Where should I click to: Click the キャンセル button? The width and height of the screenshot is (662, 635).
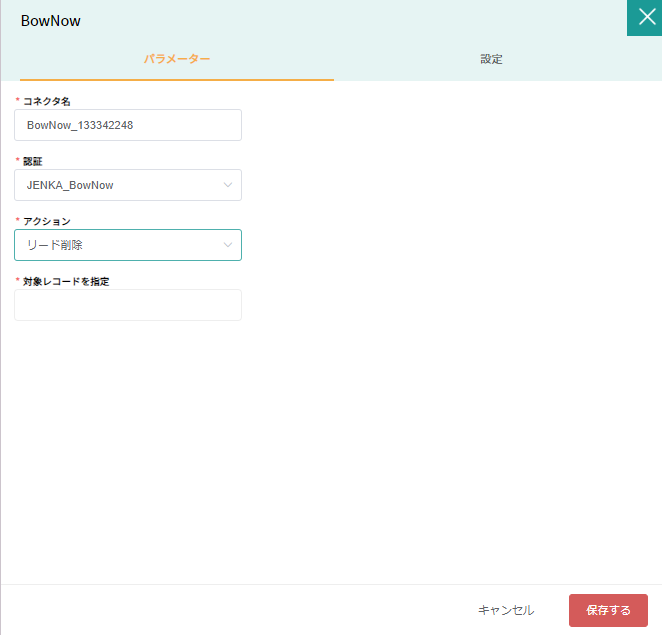[506, 610]
